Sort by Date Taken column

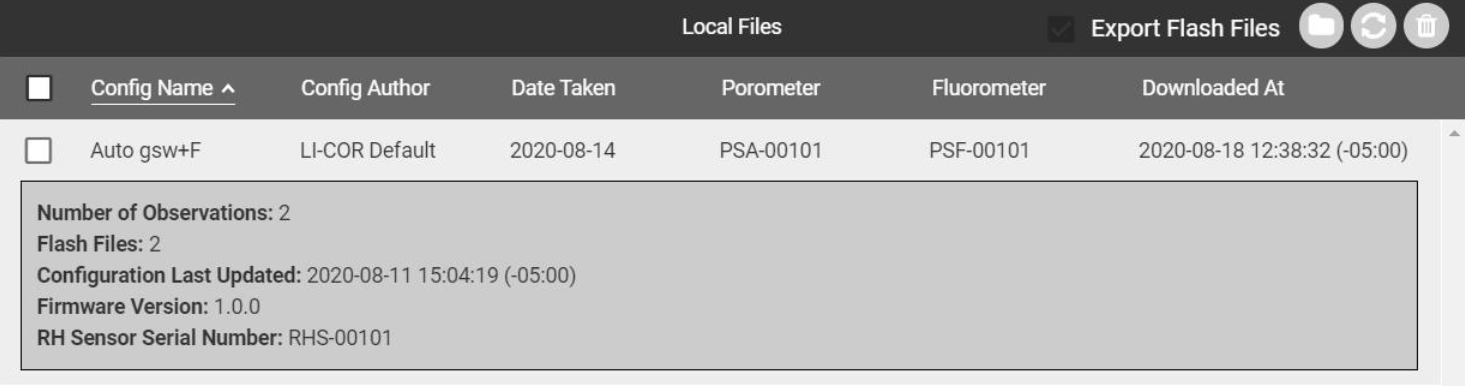click(563, 89)
